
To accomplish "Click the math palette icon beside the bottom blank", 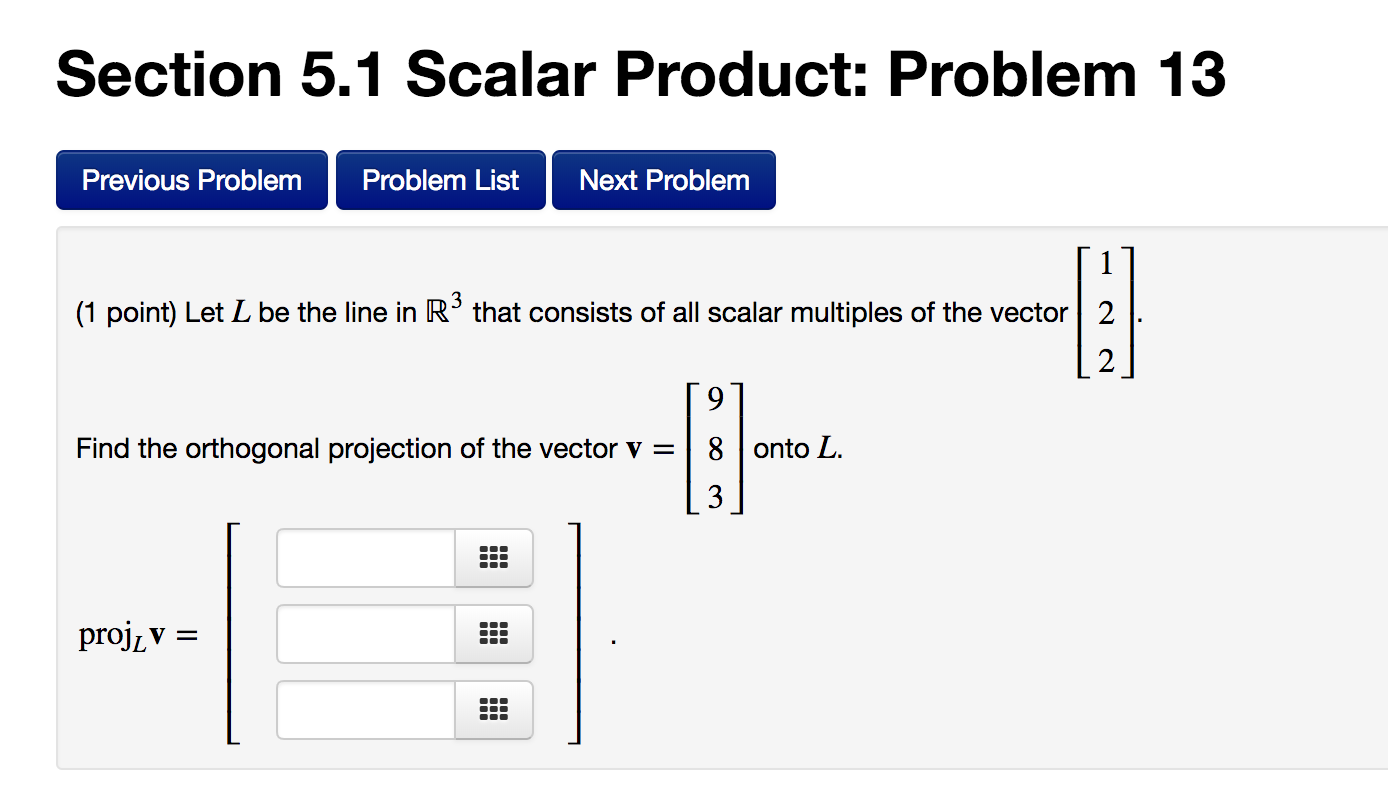I will coord(494,710).
